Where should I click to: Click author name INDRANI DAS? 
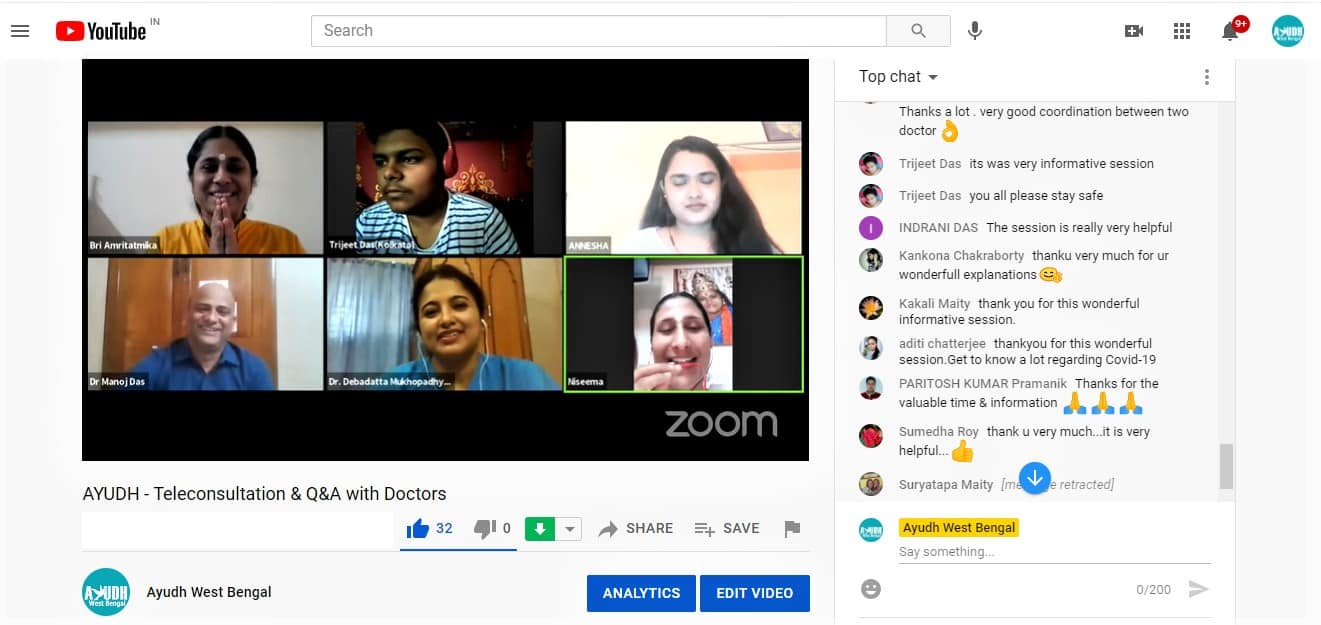click(938, 228)
